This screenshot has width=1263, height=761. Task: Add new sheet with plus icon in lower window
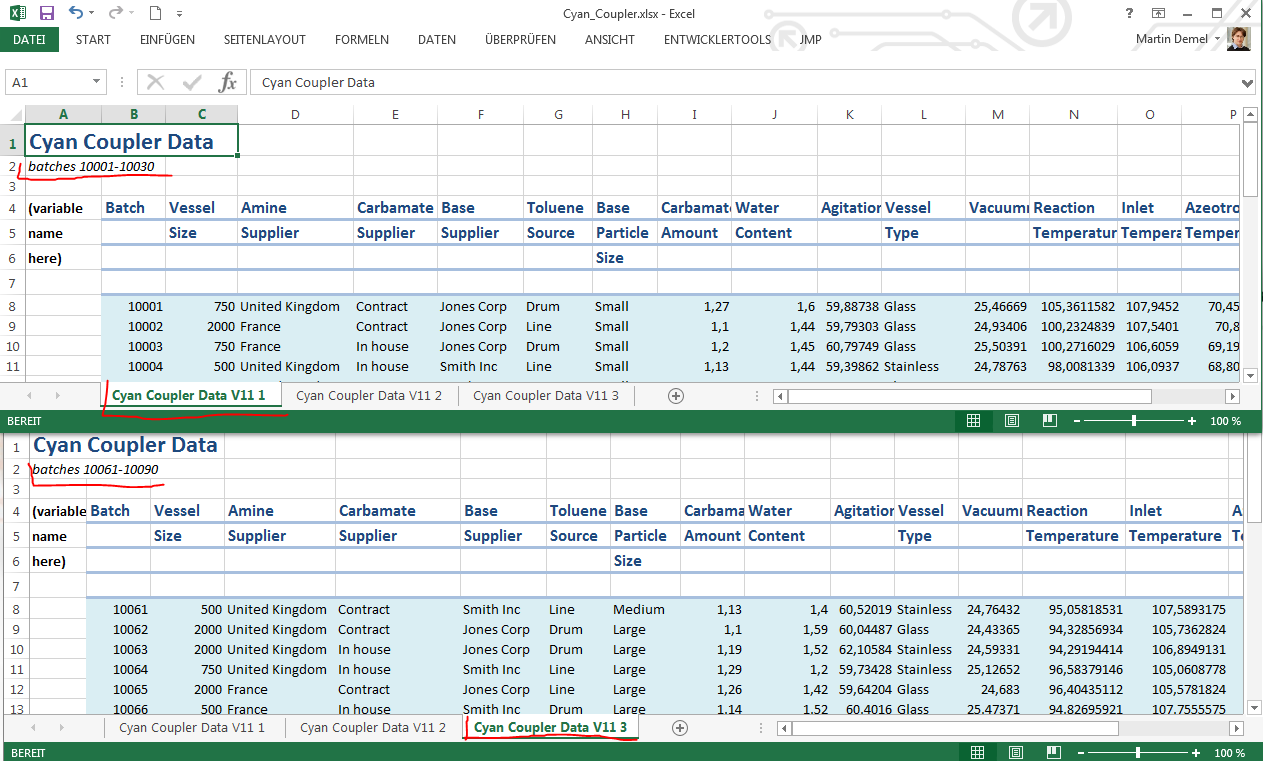click(x=680, y=728)
